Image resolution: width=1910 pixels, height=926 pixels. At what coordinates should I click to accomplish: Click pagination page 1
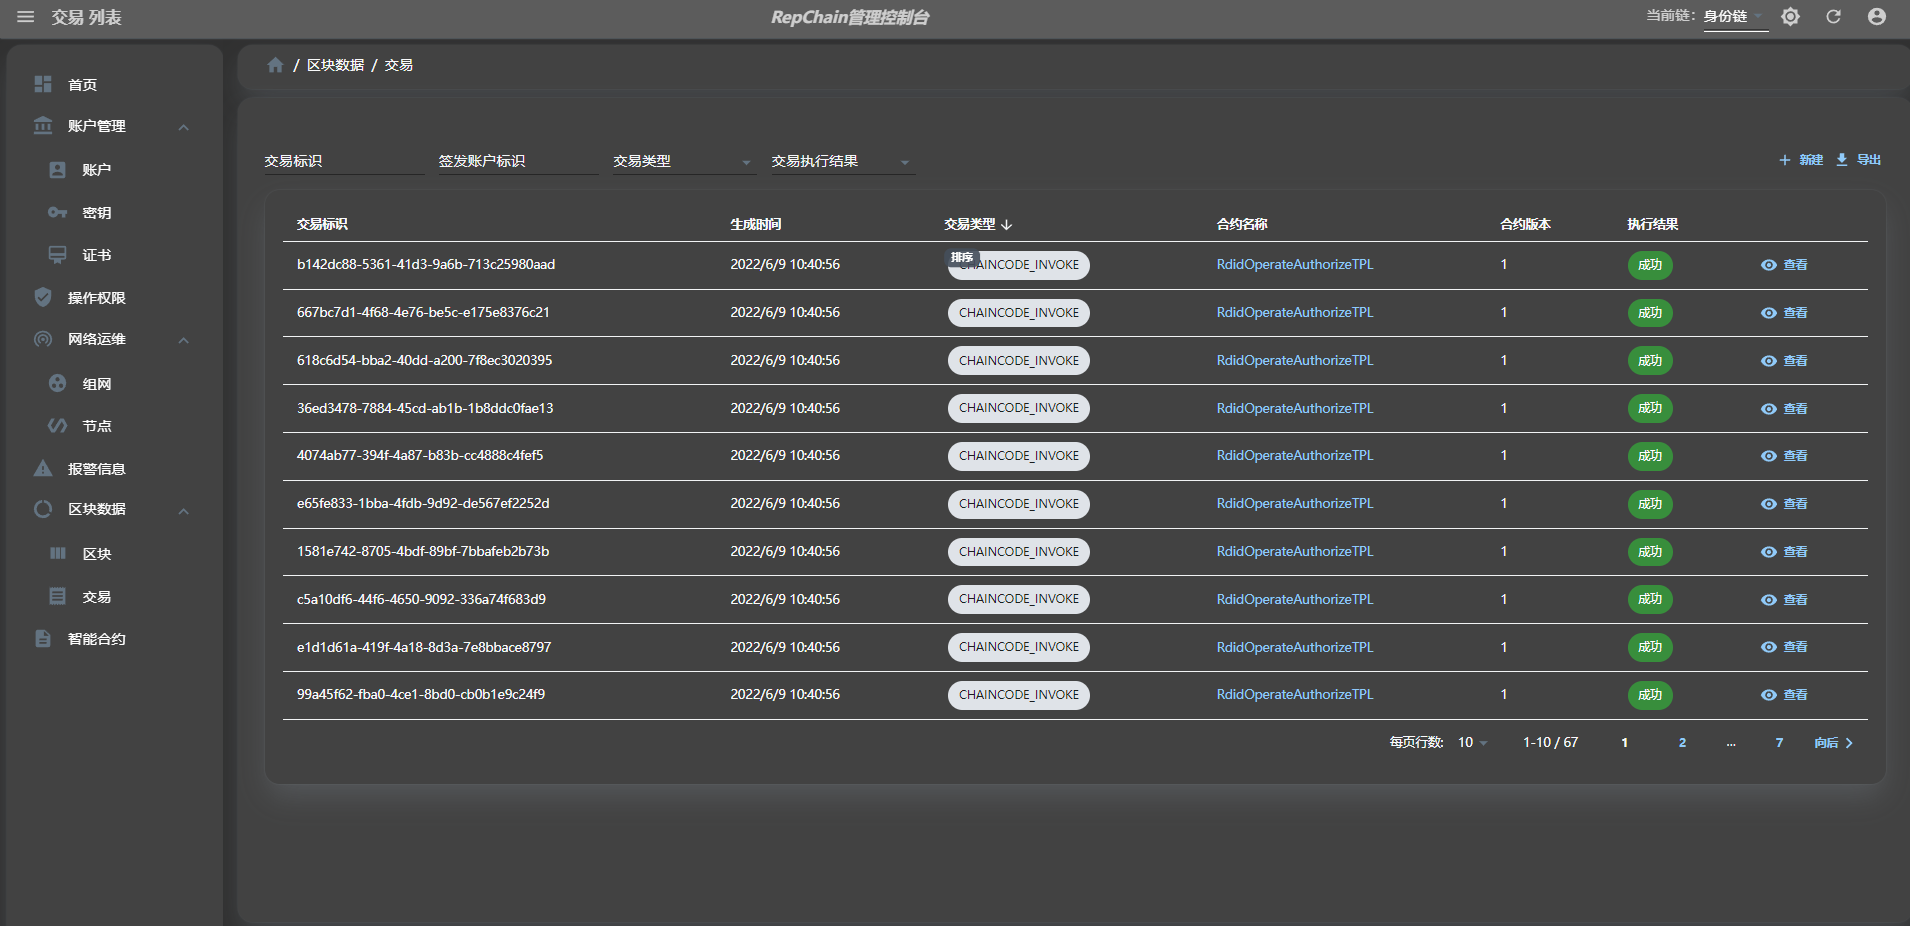(x=1624, y=743)
